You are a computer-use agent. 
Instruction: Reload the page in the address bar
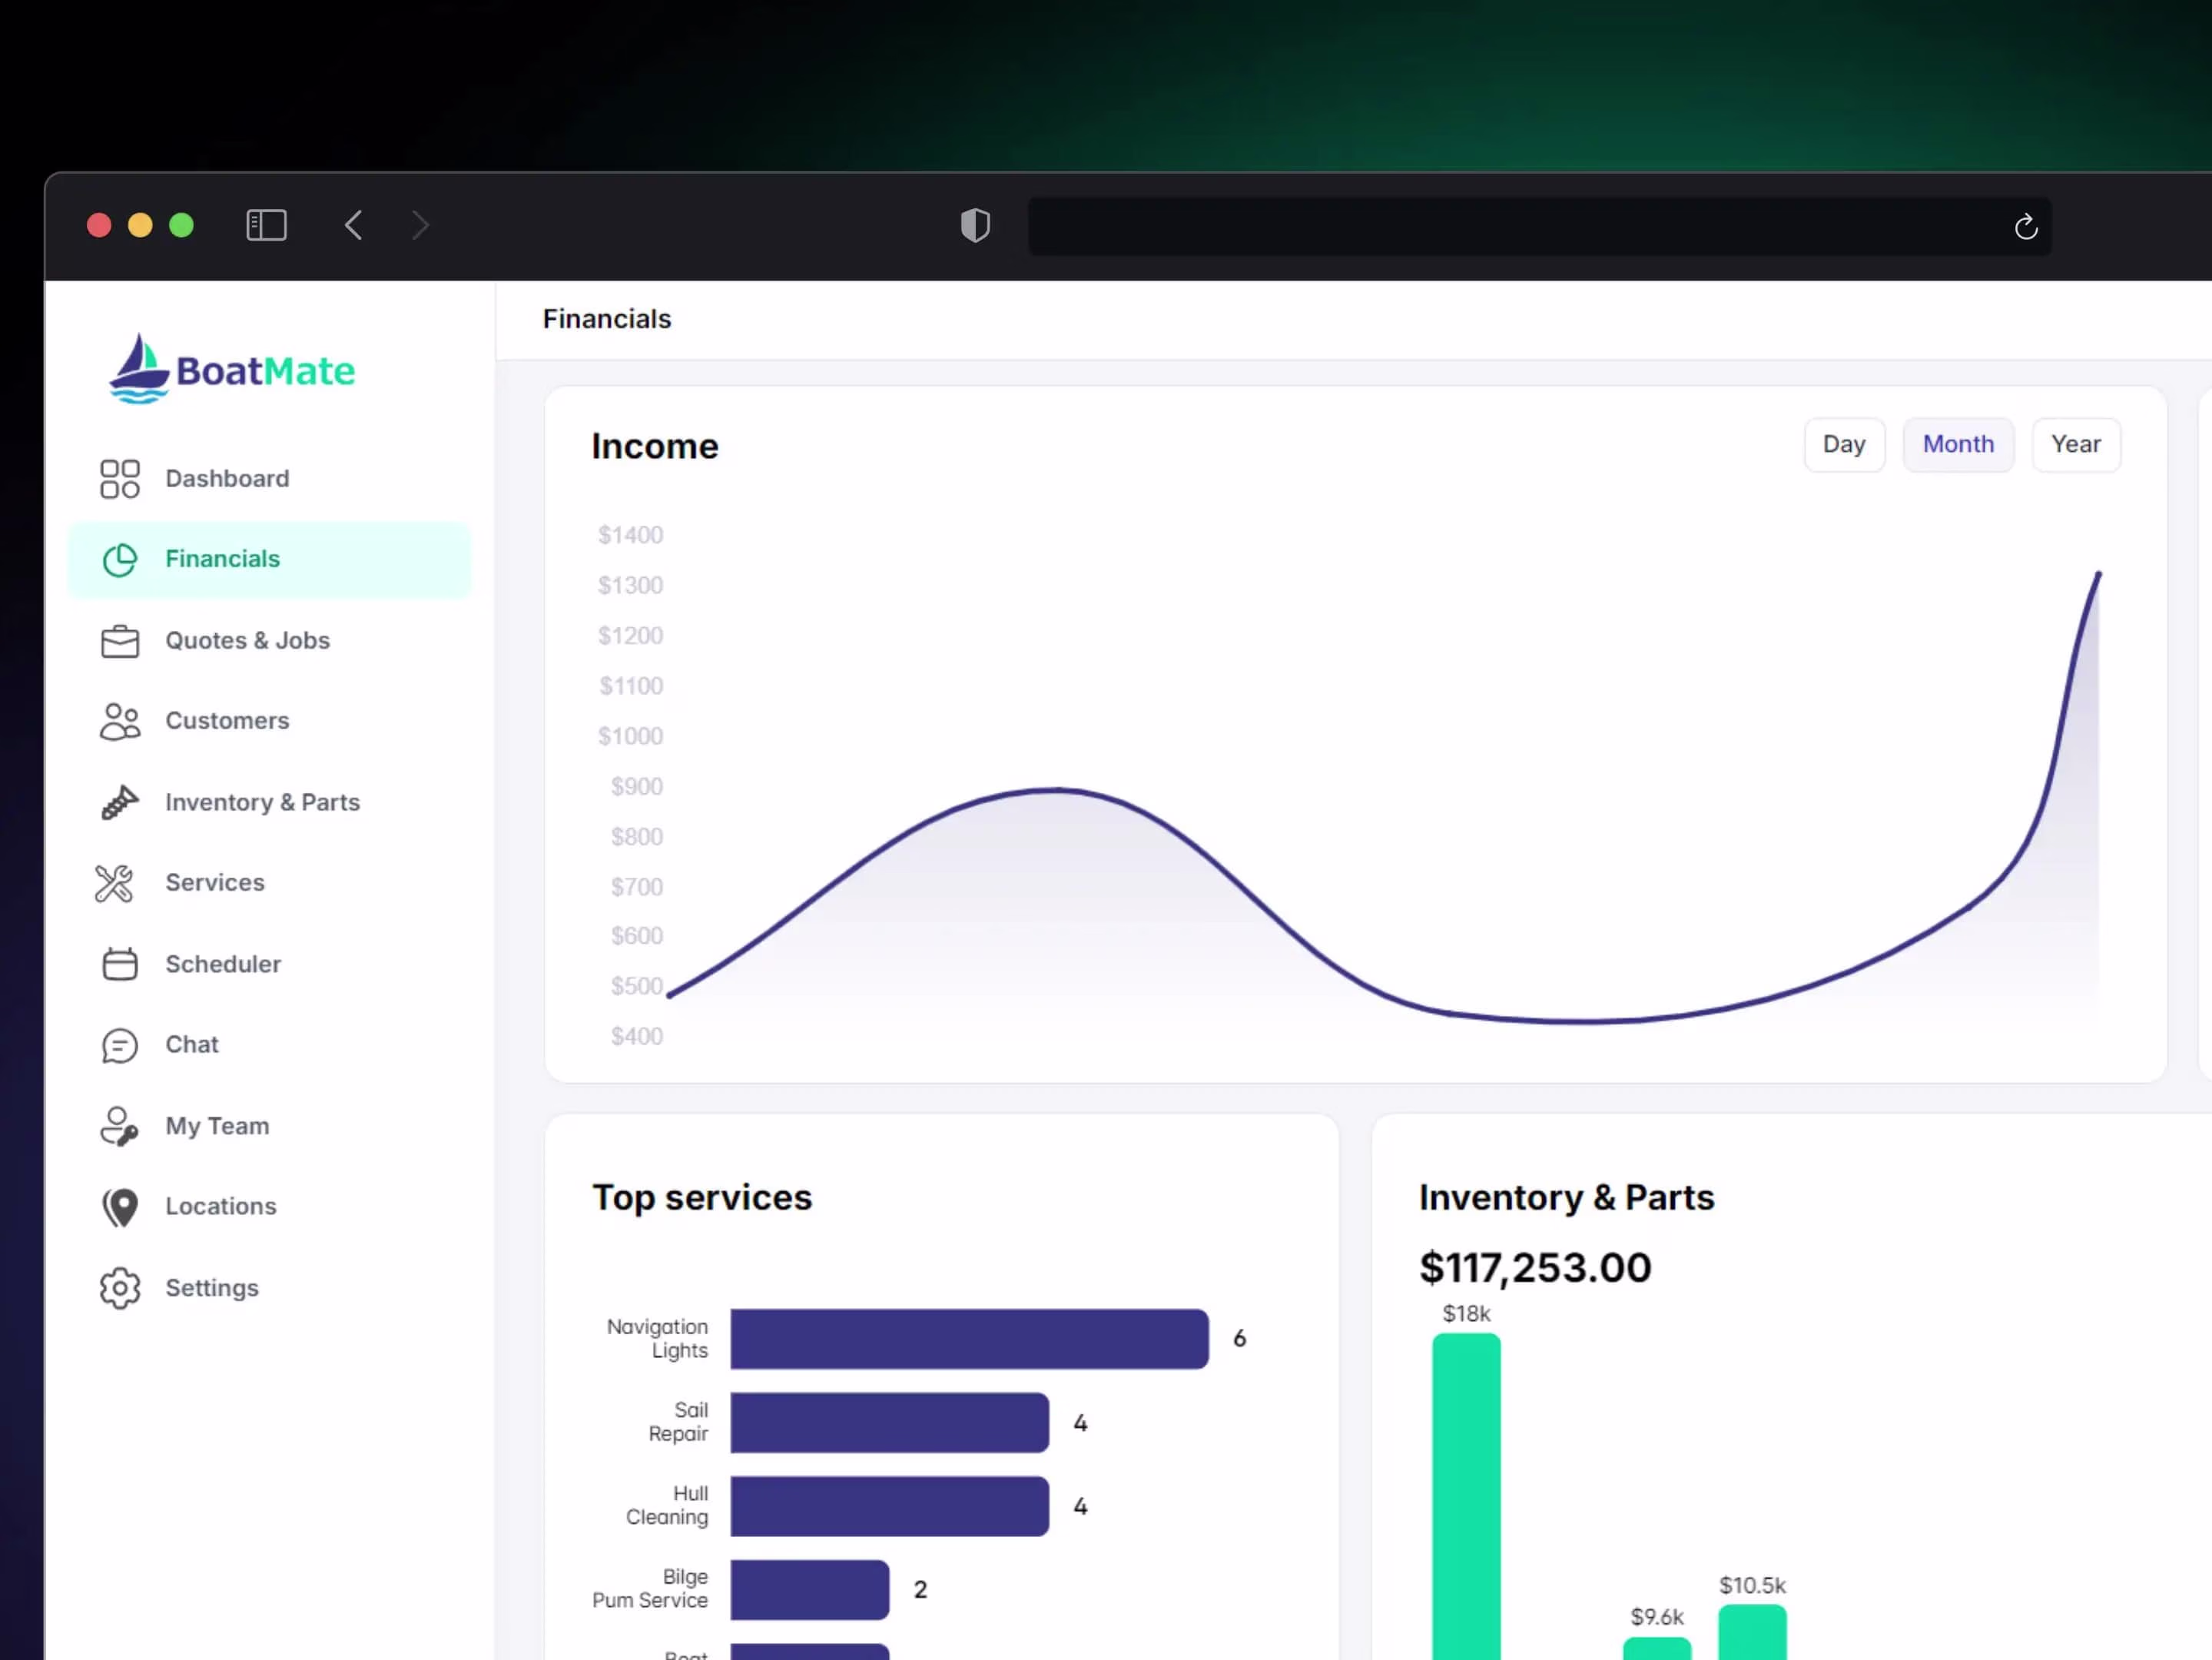tap(2025, 227)
